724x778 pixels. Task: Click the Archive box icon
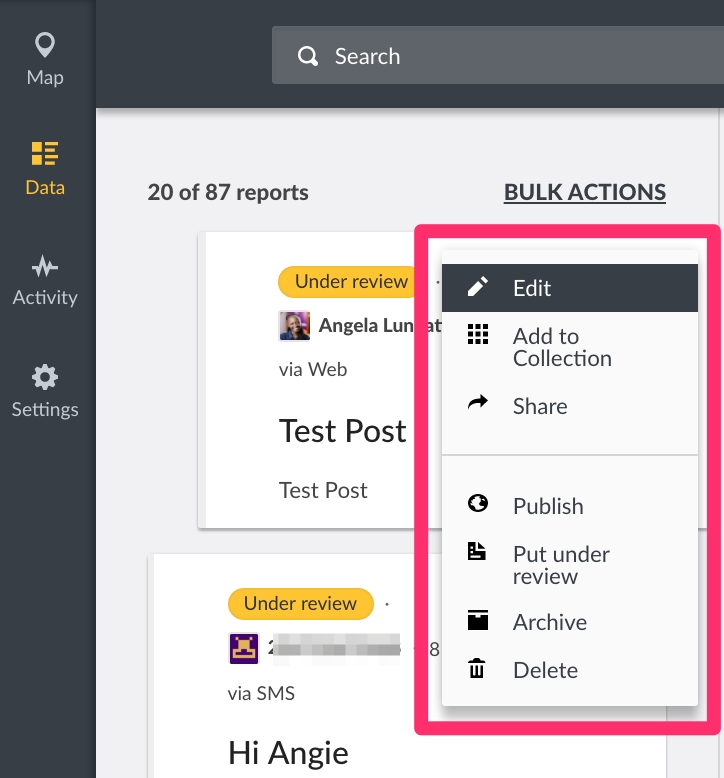[478, 621]
